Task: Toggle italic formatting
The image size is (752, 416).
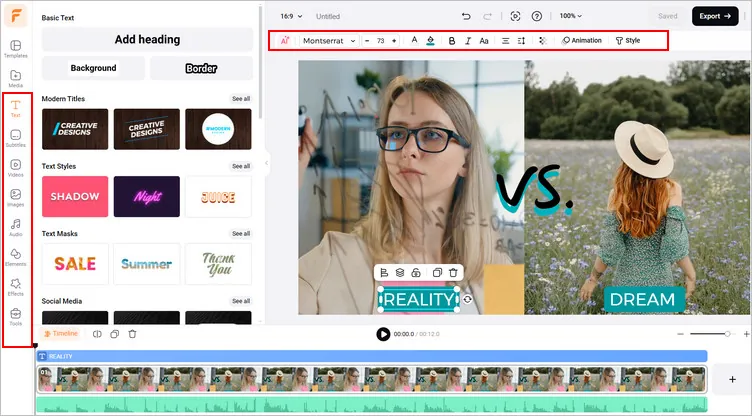Action: (x=468, y=41)
